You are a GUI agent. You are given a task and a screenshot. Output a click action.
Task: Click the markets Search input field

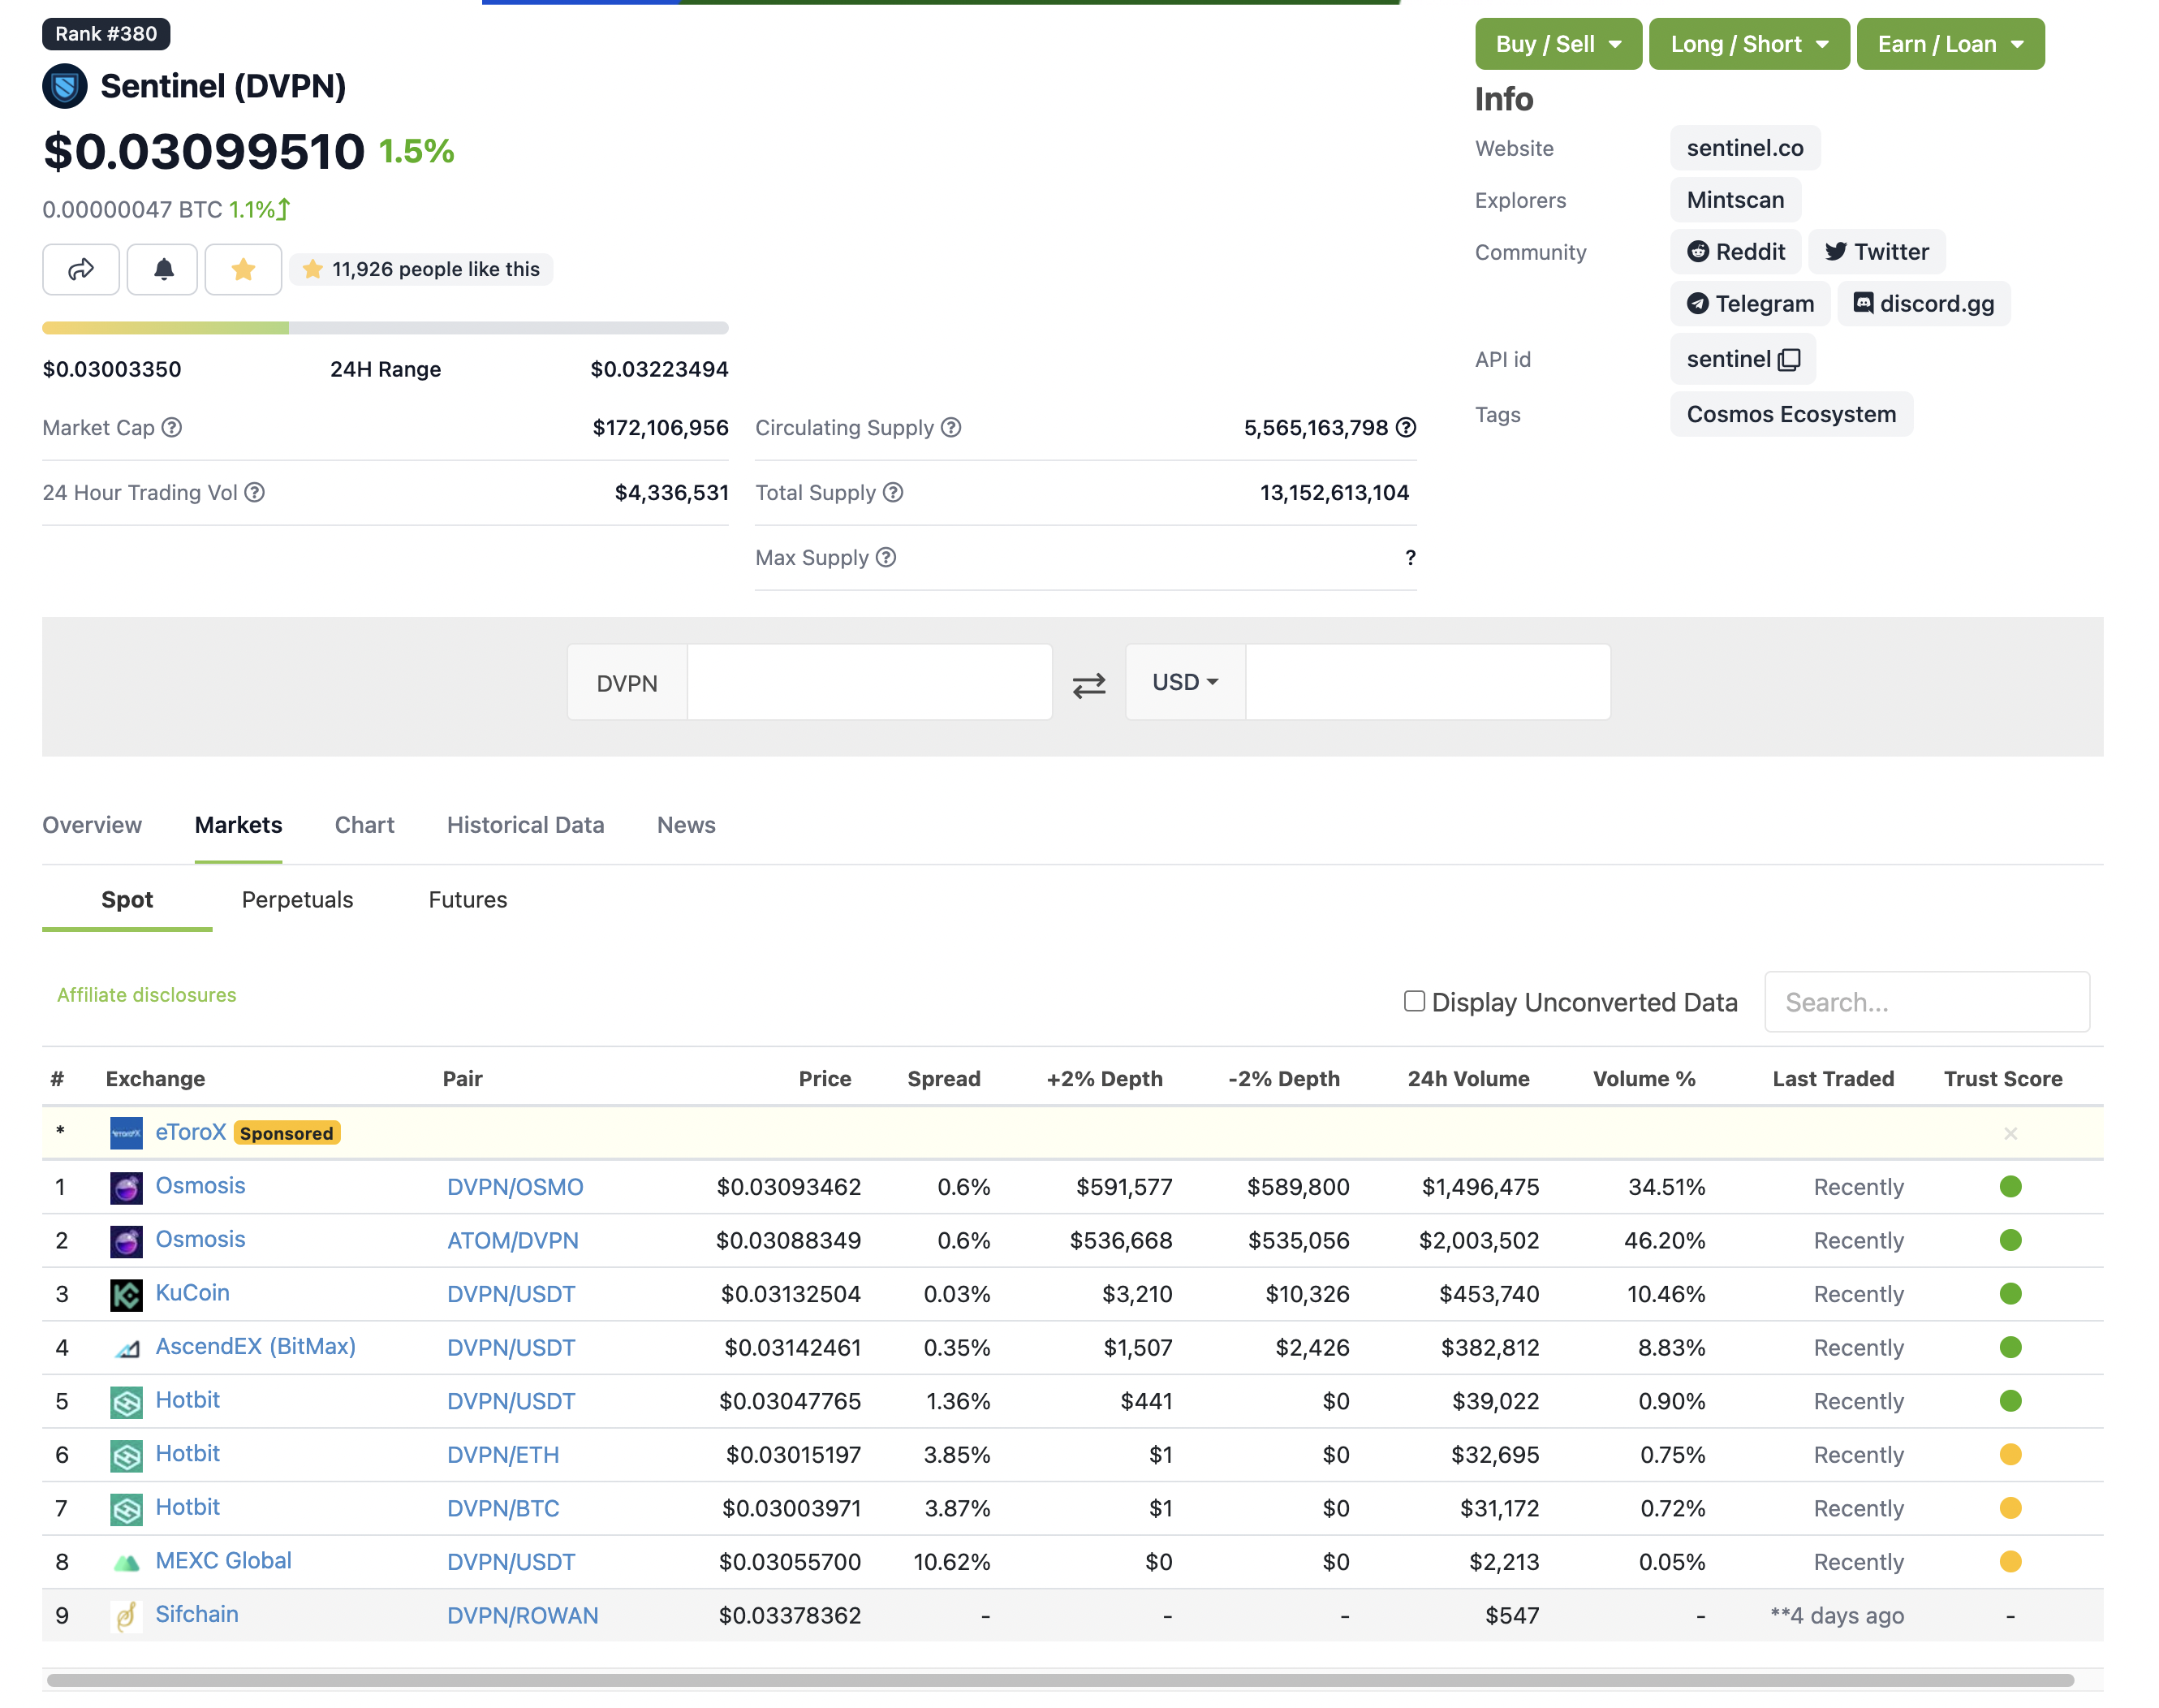(1926, 1002)
